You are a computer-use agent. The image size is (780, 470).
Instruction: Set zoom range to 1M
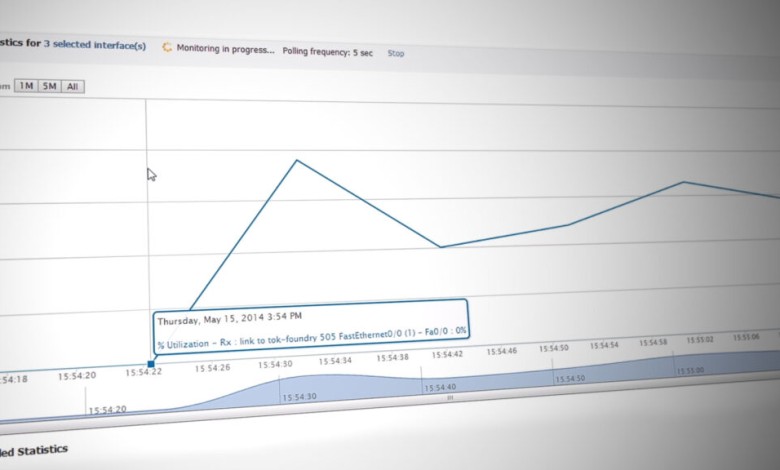pyautogui.click(x=26, y=86)
